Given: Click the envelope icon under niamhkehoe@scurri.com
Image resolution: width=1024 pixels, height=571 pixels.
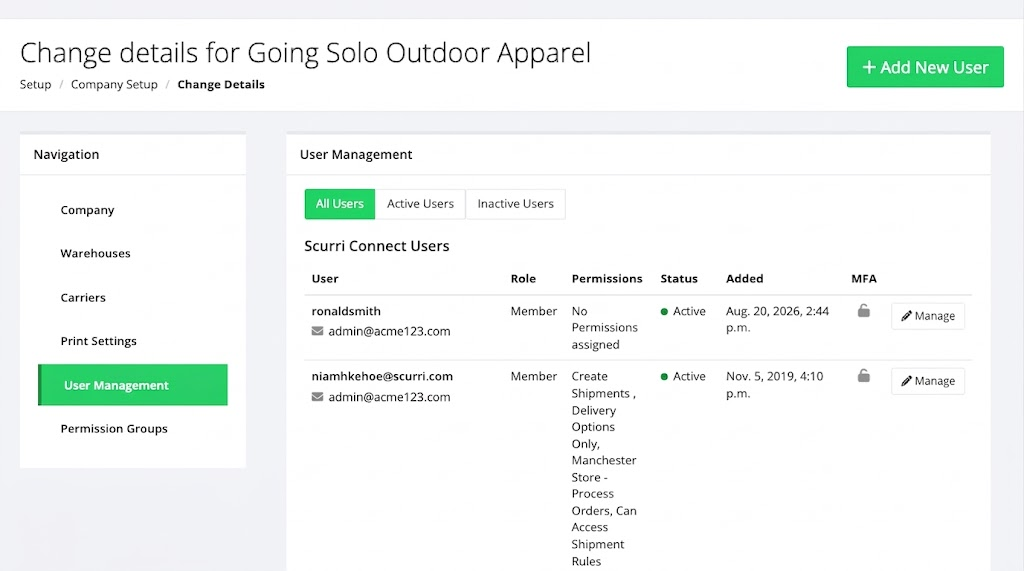Looking at the screenshot, I should (x=317, y=397).
